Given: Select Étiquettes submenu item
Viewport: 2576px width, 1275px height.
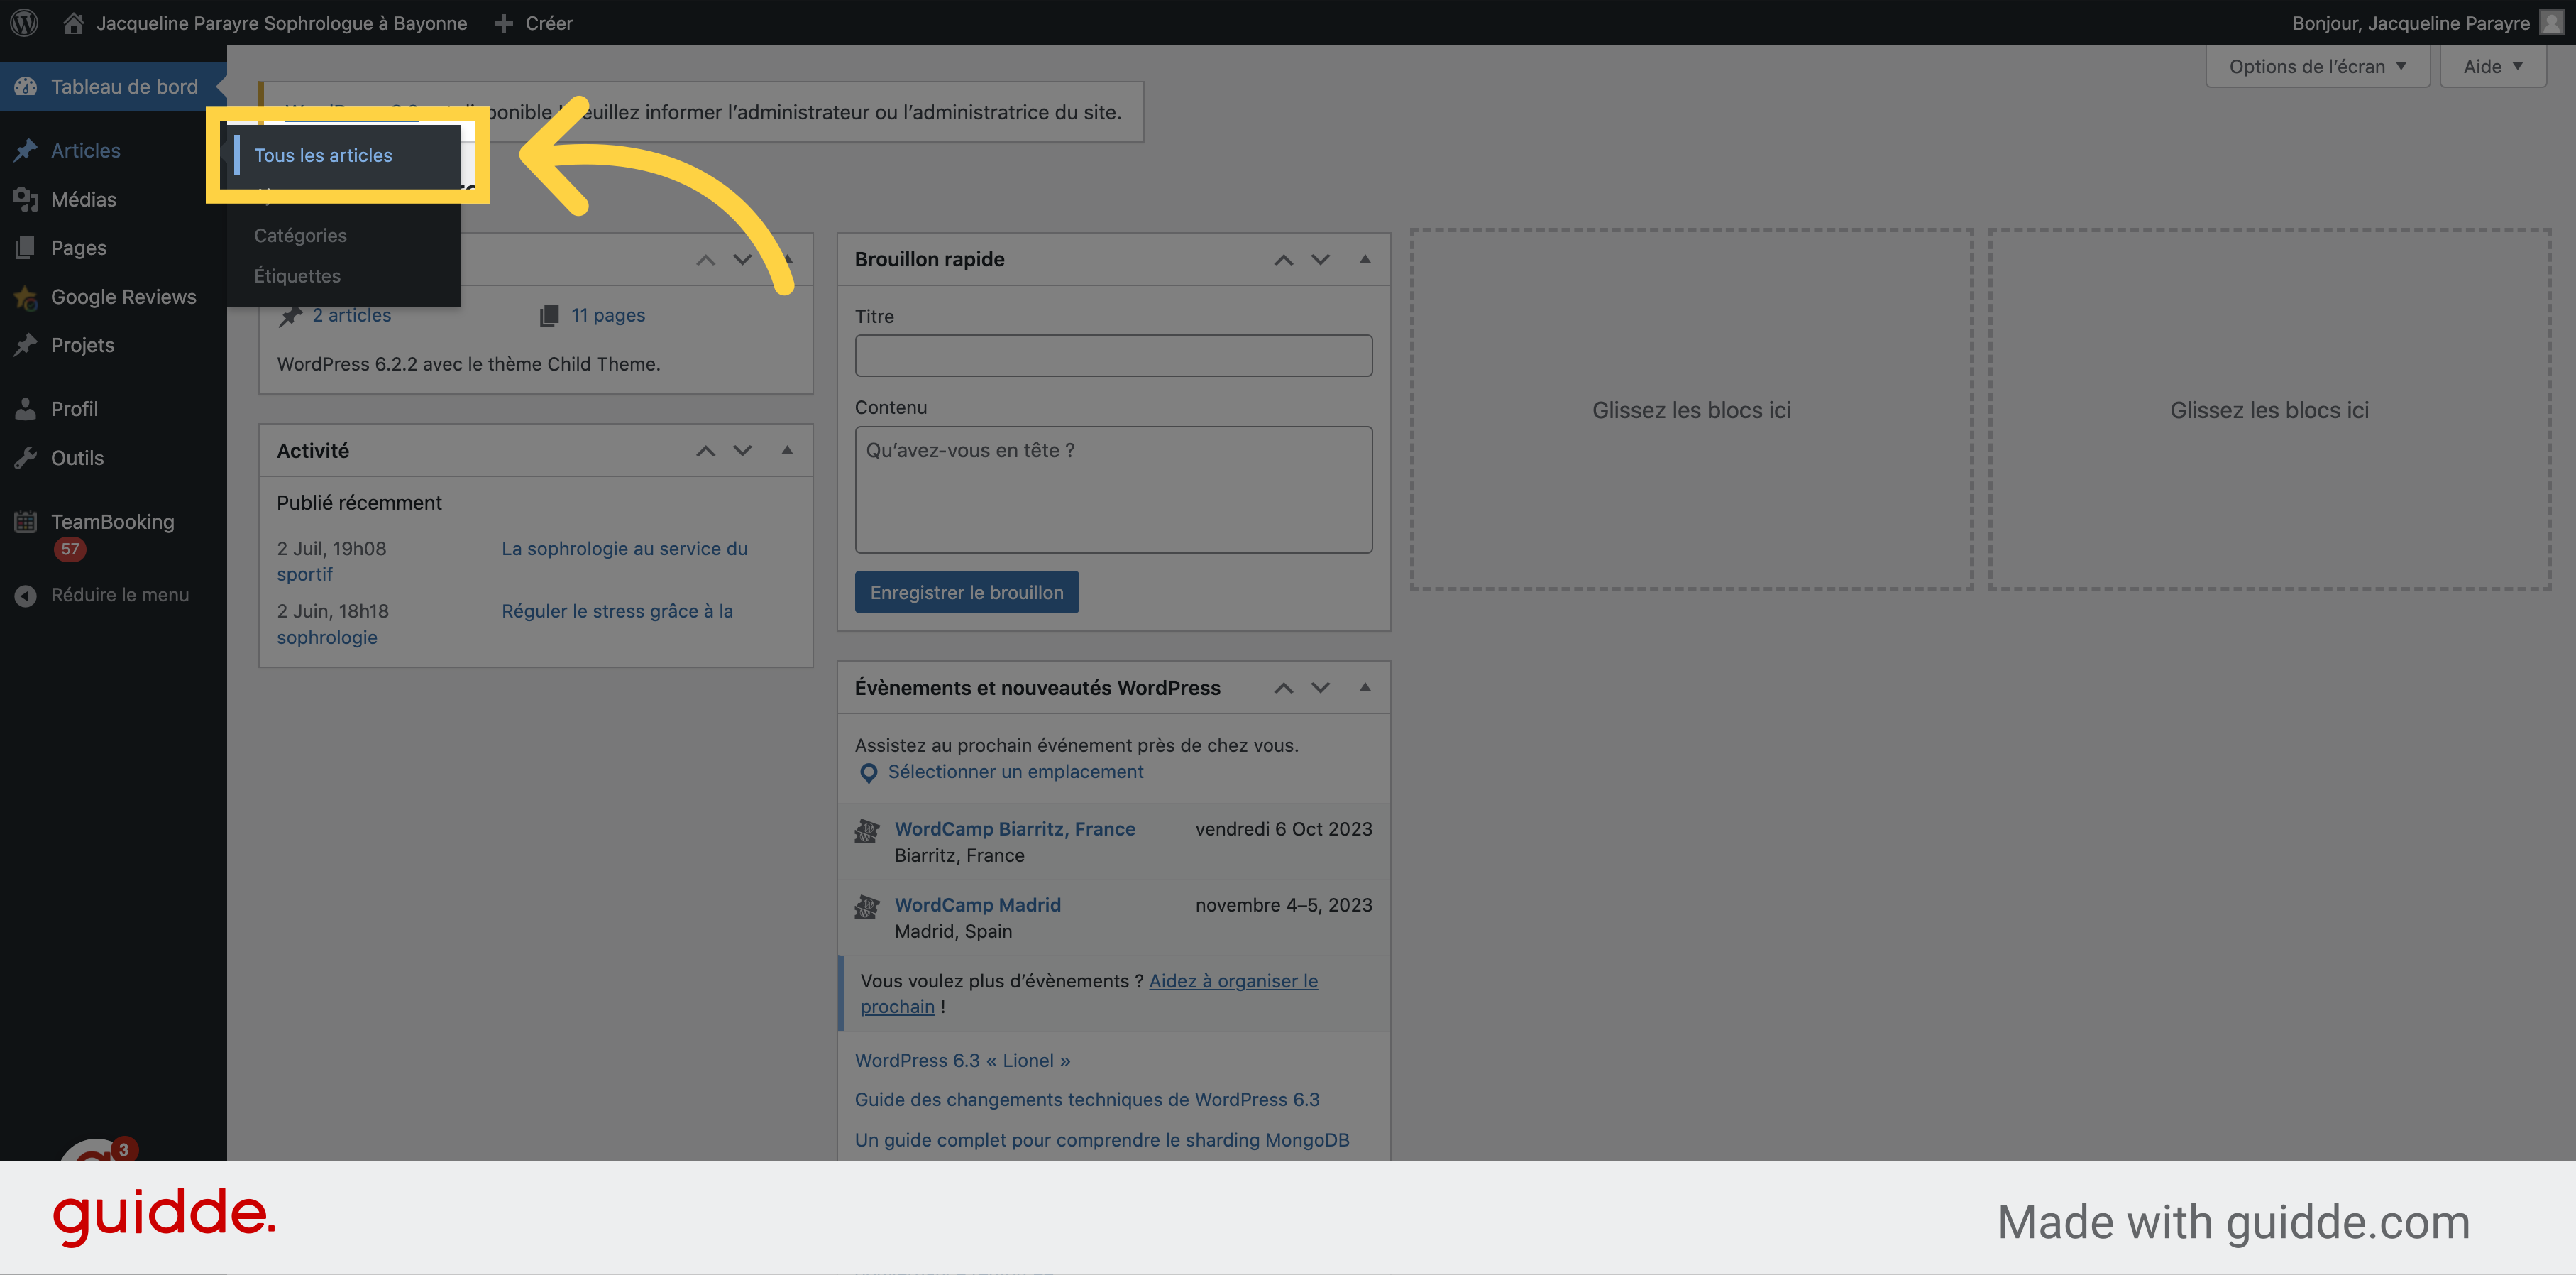Looking at the screenshot, I should pyautogui.click(x=297, y=275).
